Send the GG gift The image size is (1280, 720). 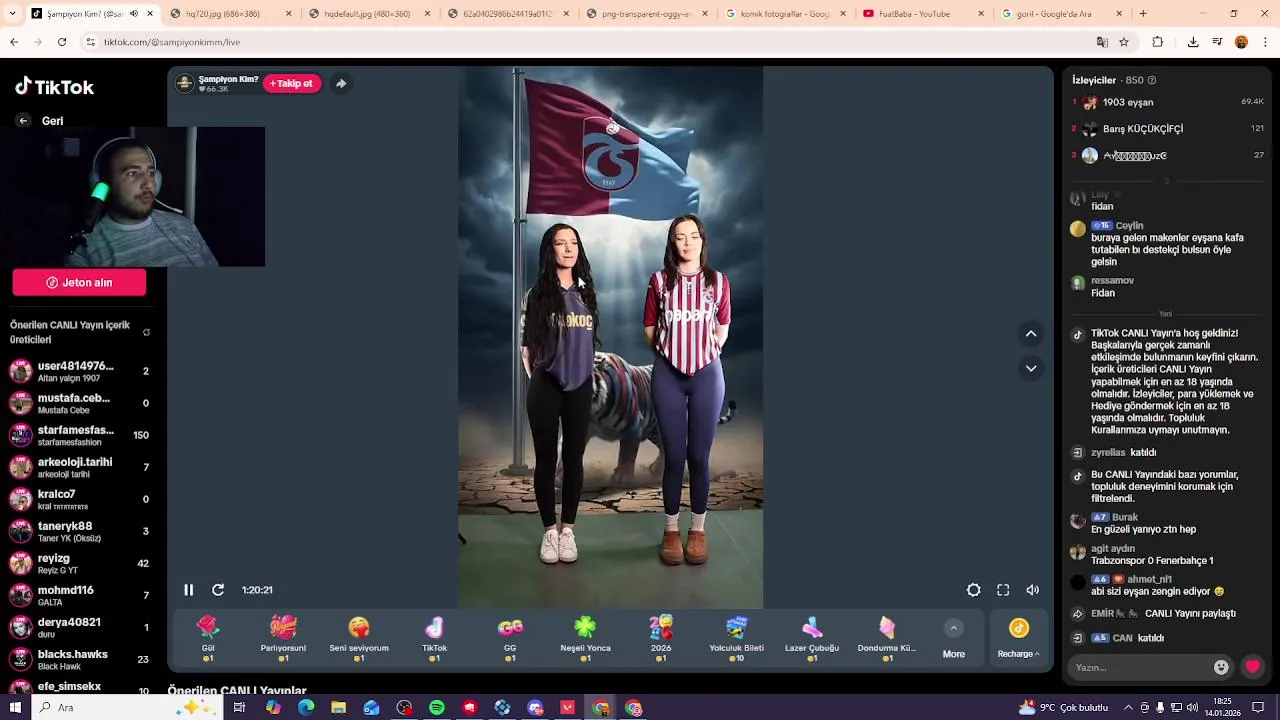[x=510, y=637]
